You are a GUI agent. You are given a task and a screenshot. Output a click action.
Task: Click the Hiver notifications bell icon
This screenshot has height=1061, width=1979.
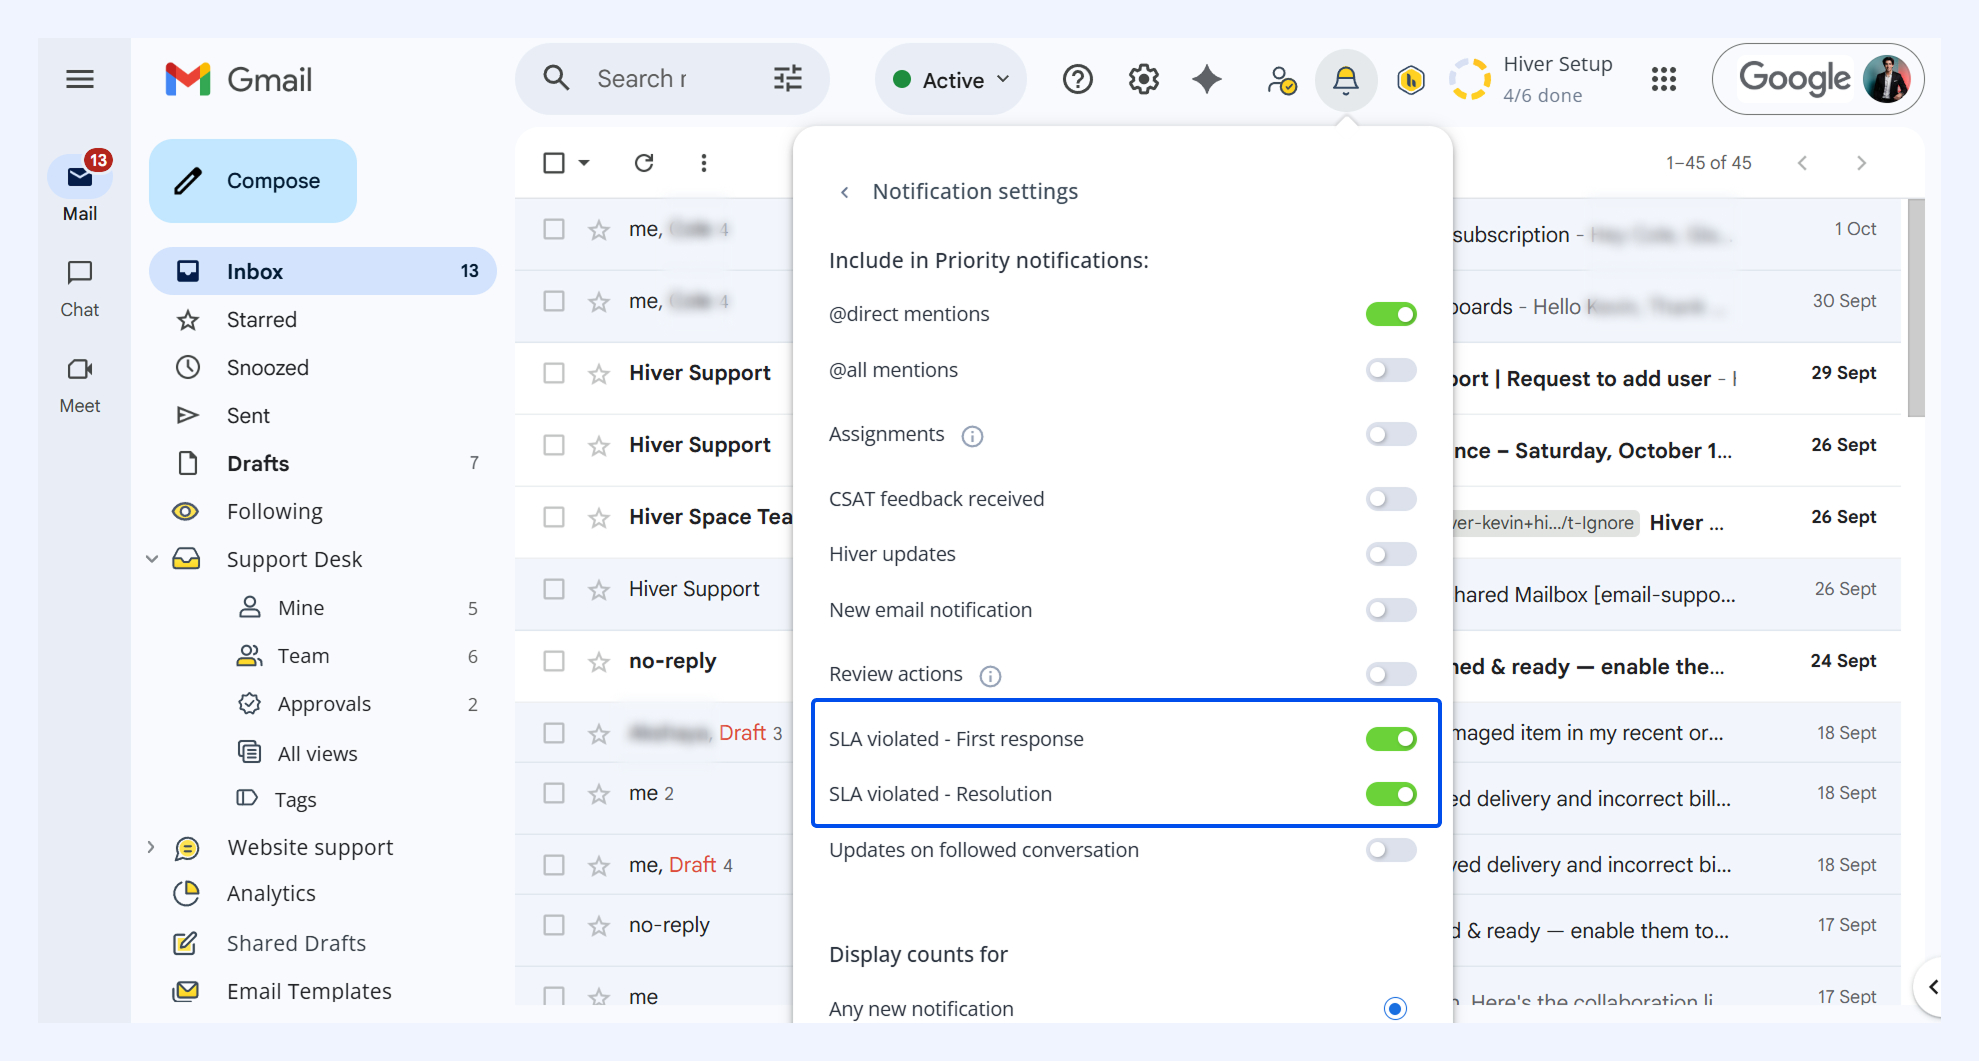point(1346,79)
